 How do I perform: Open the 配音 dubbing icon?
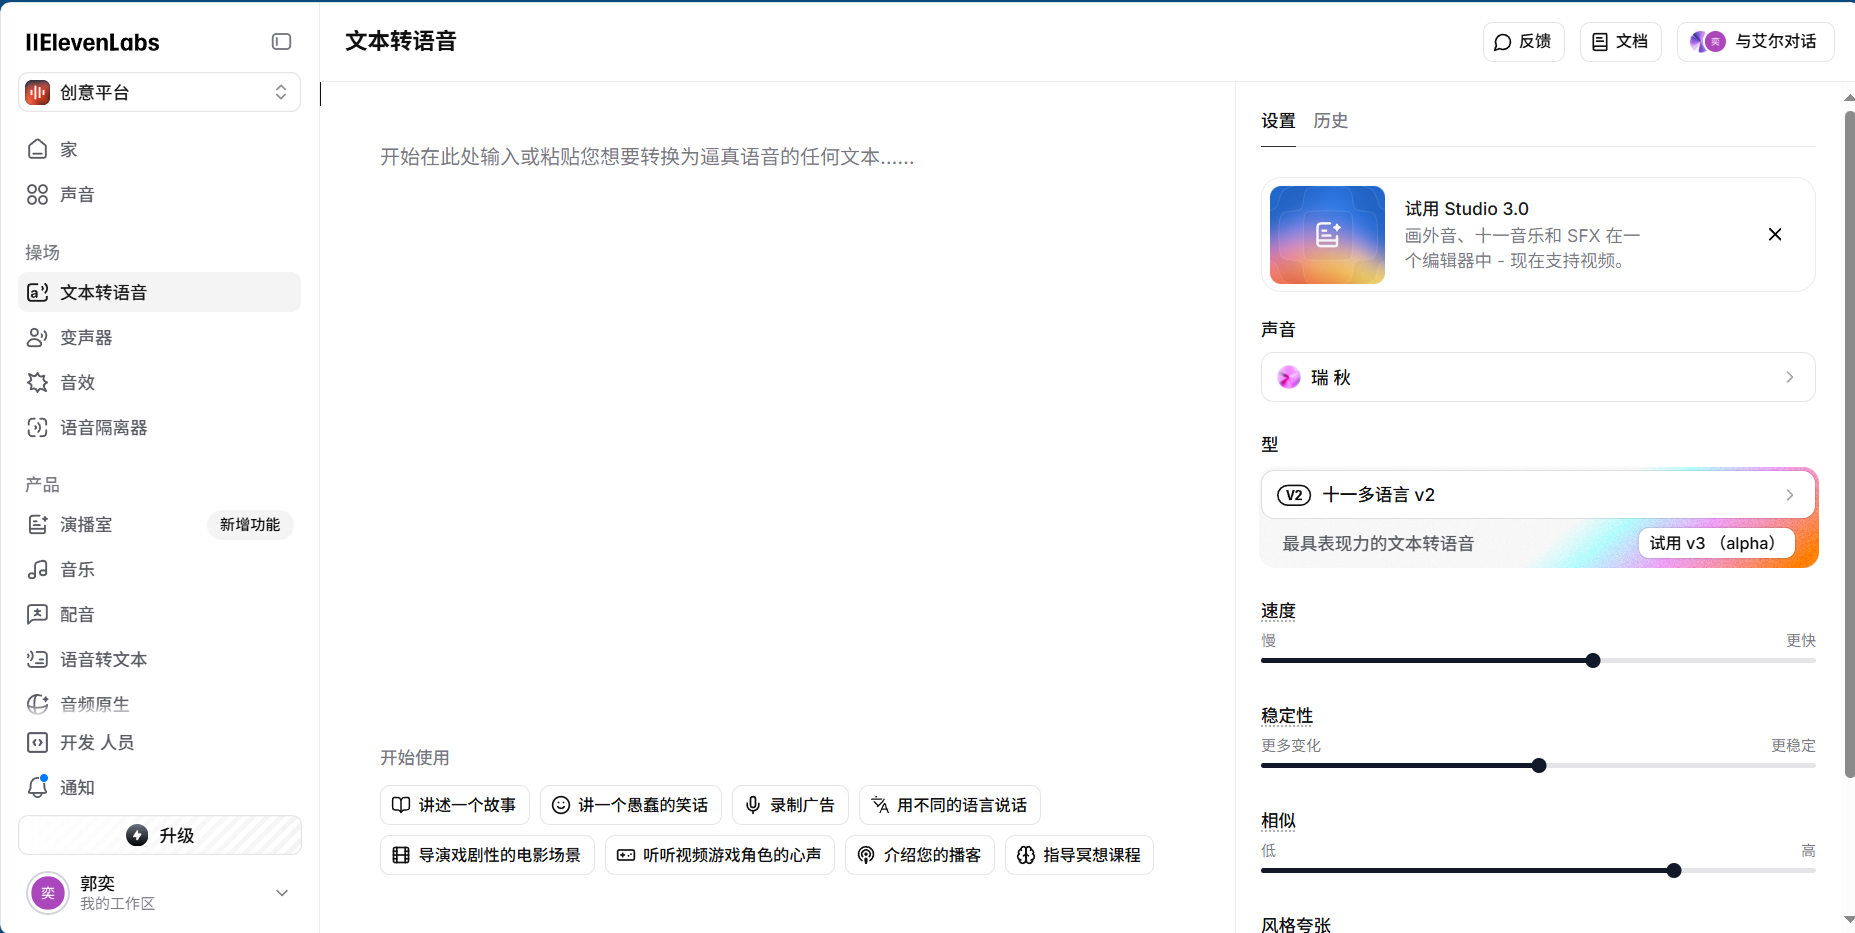[37, 614]
